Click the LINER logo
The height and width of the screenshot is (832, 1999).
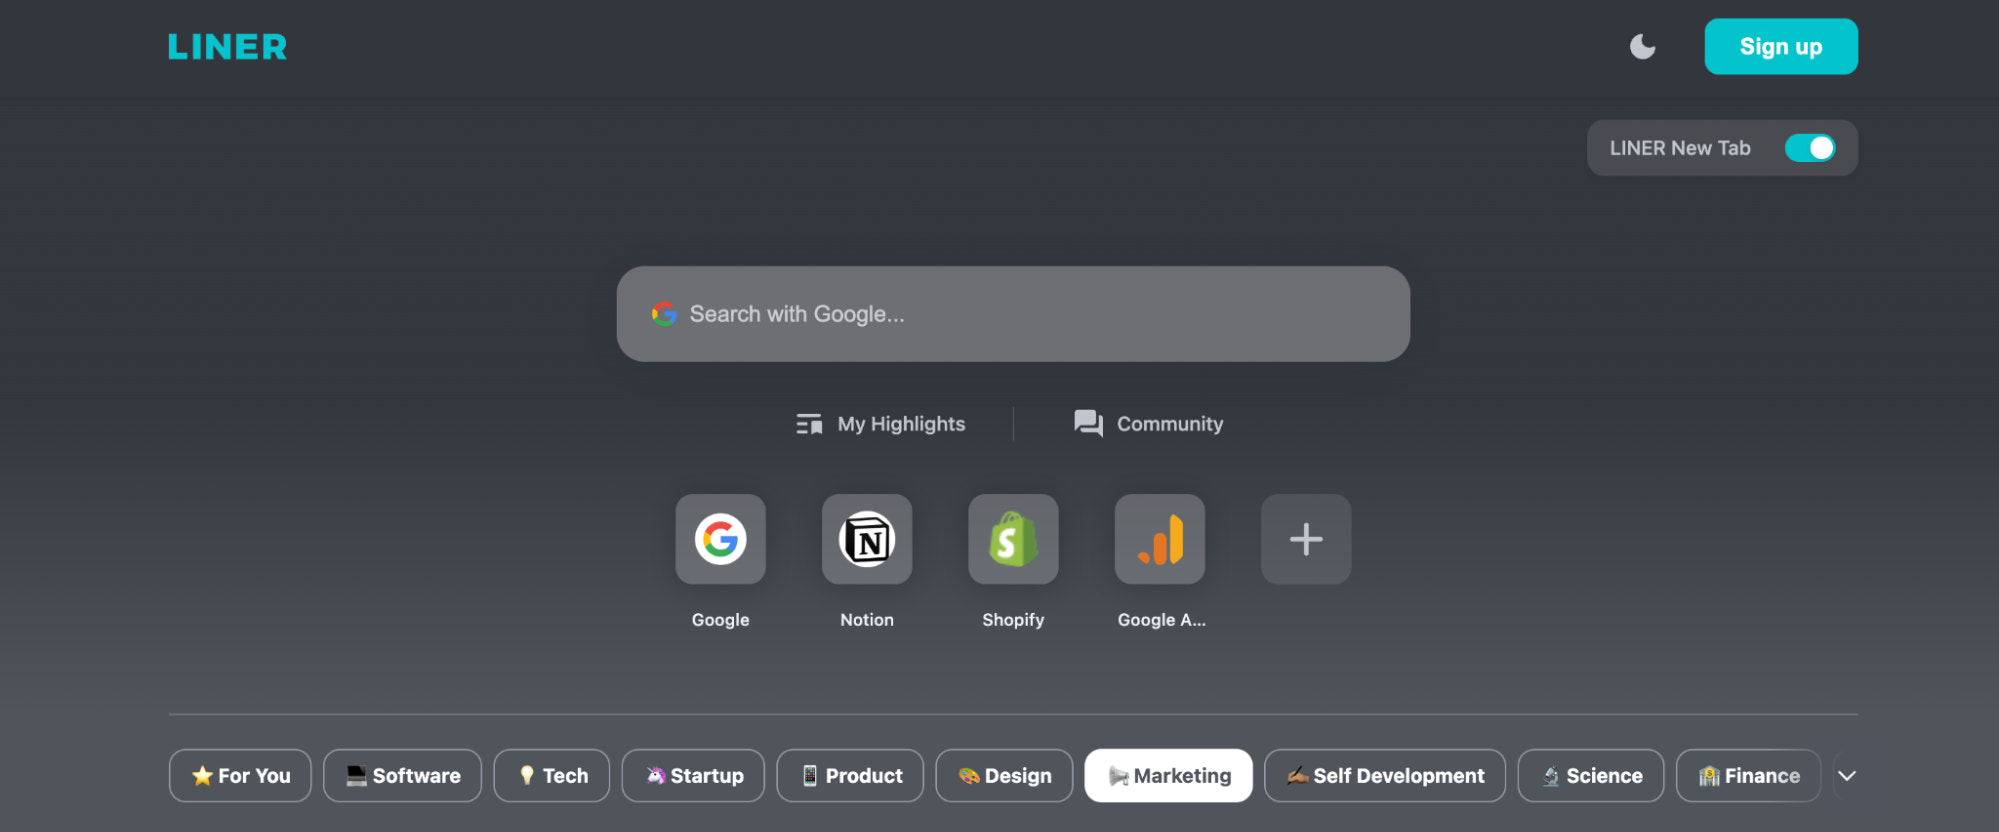pos(227,47)
